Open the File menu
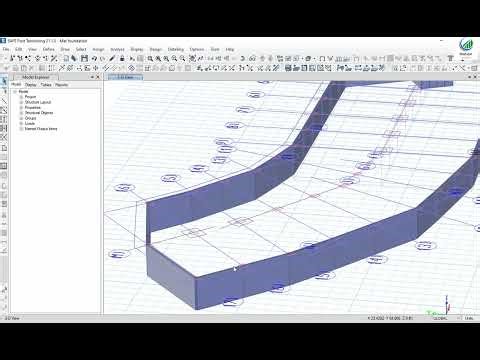The height and width of the screenshot is (360, 480). [x=6, y=49]
